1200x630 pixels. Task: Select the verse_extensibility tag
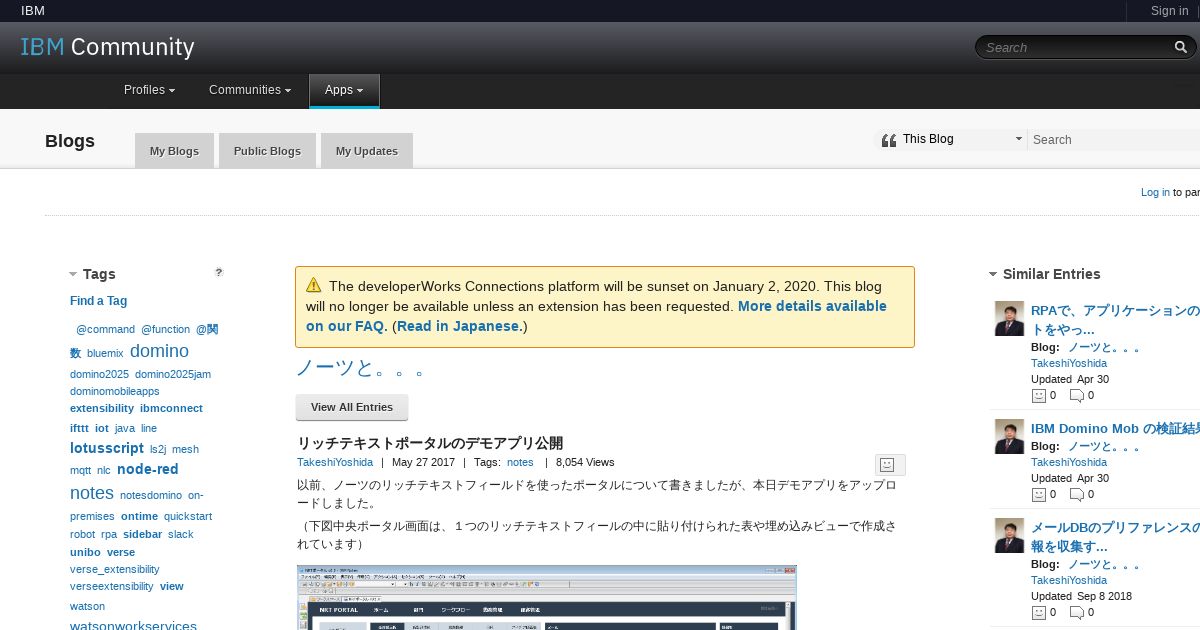[114, 569]
